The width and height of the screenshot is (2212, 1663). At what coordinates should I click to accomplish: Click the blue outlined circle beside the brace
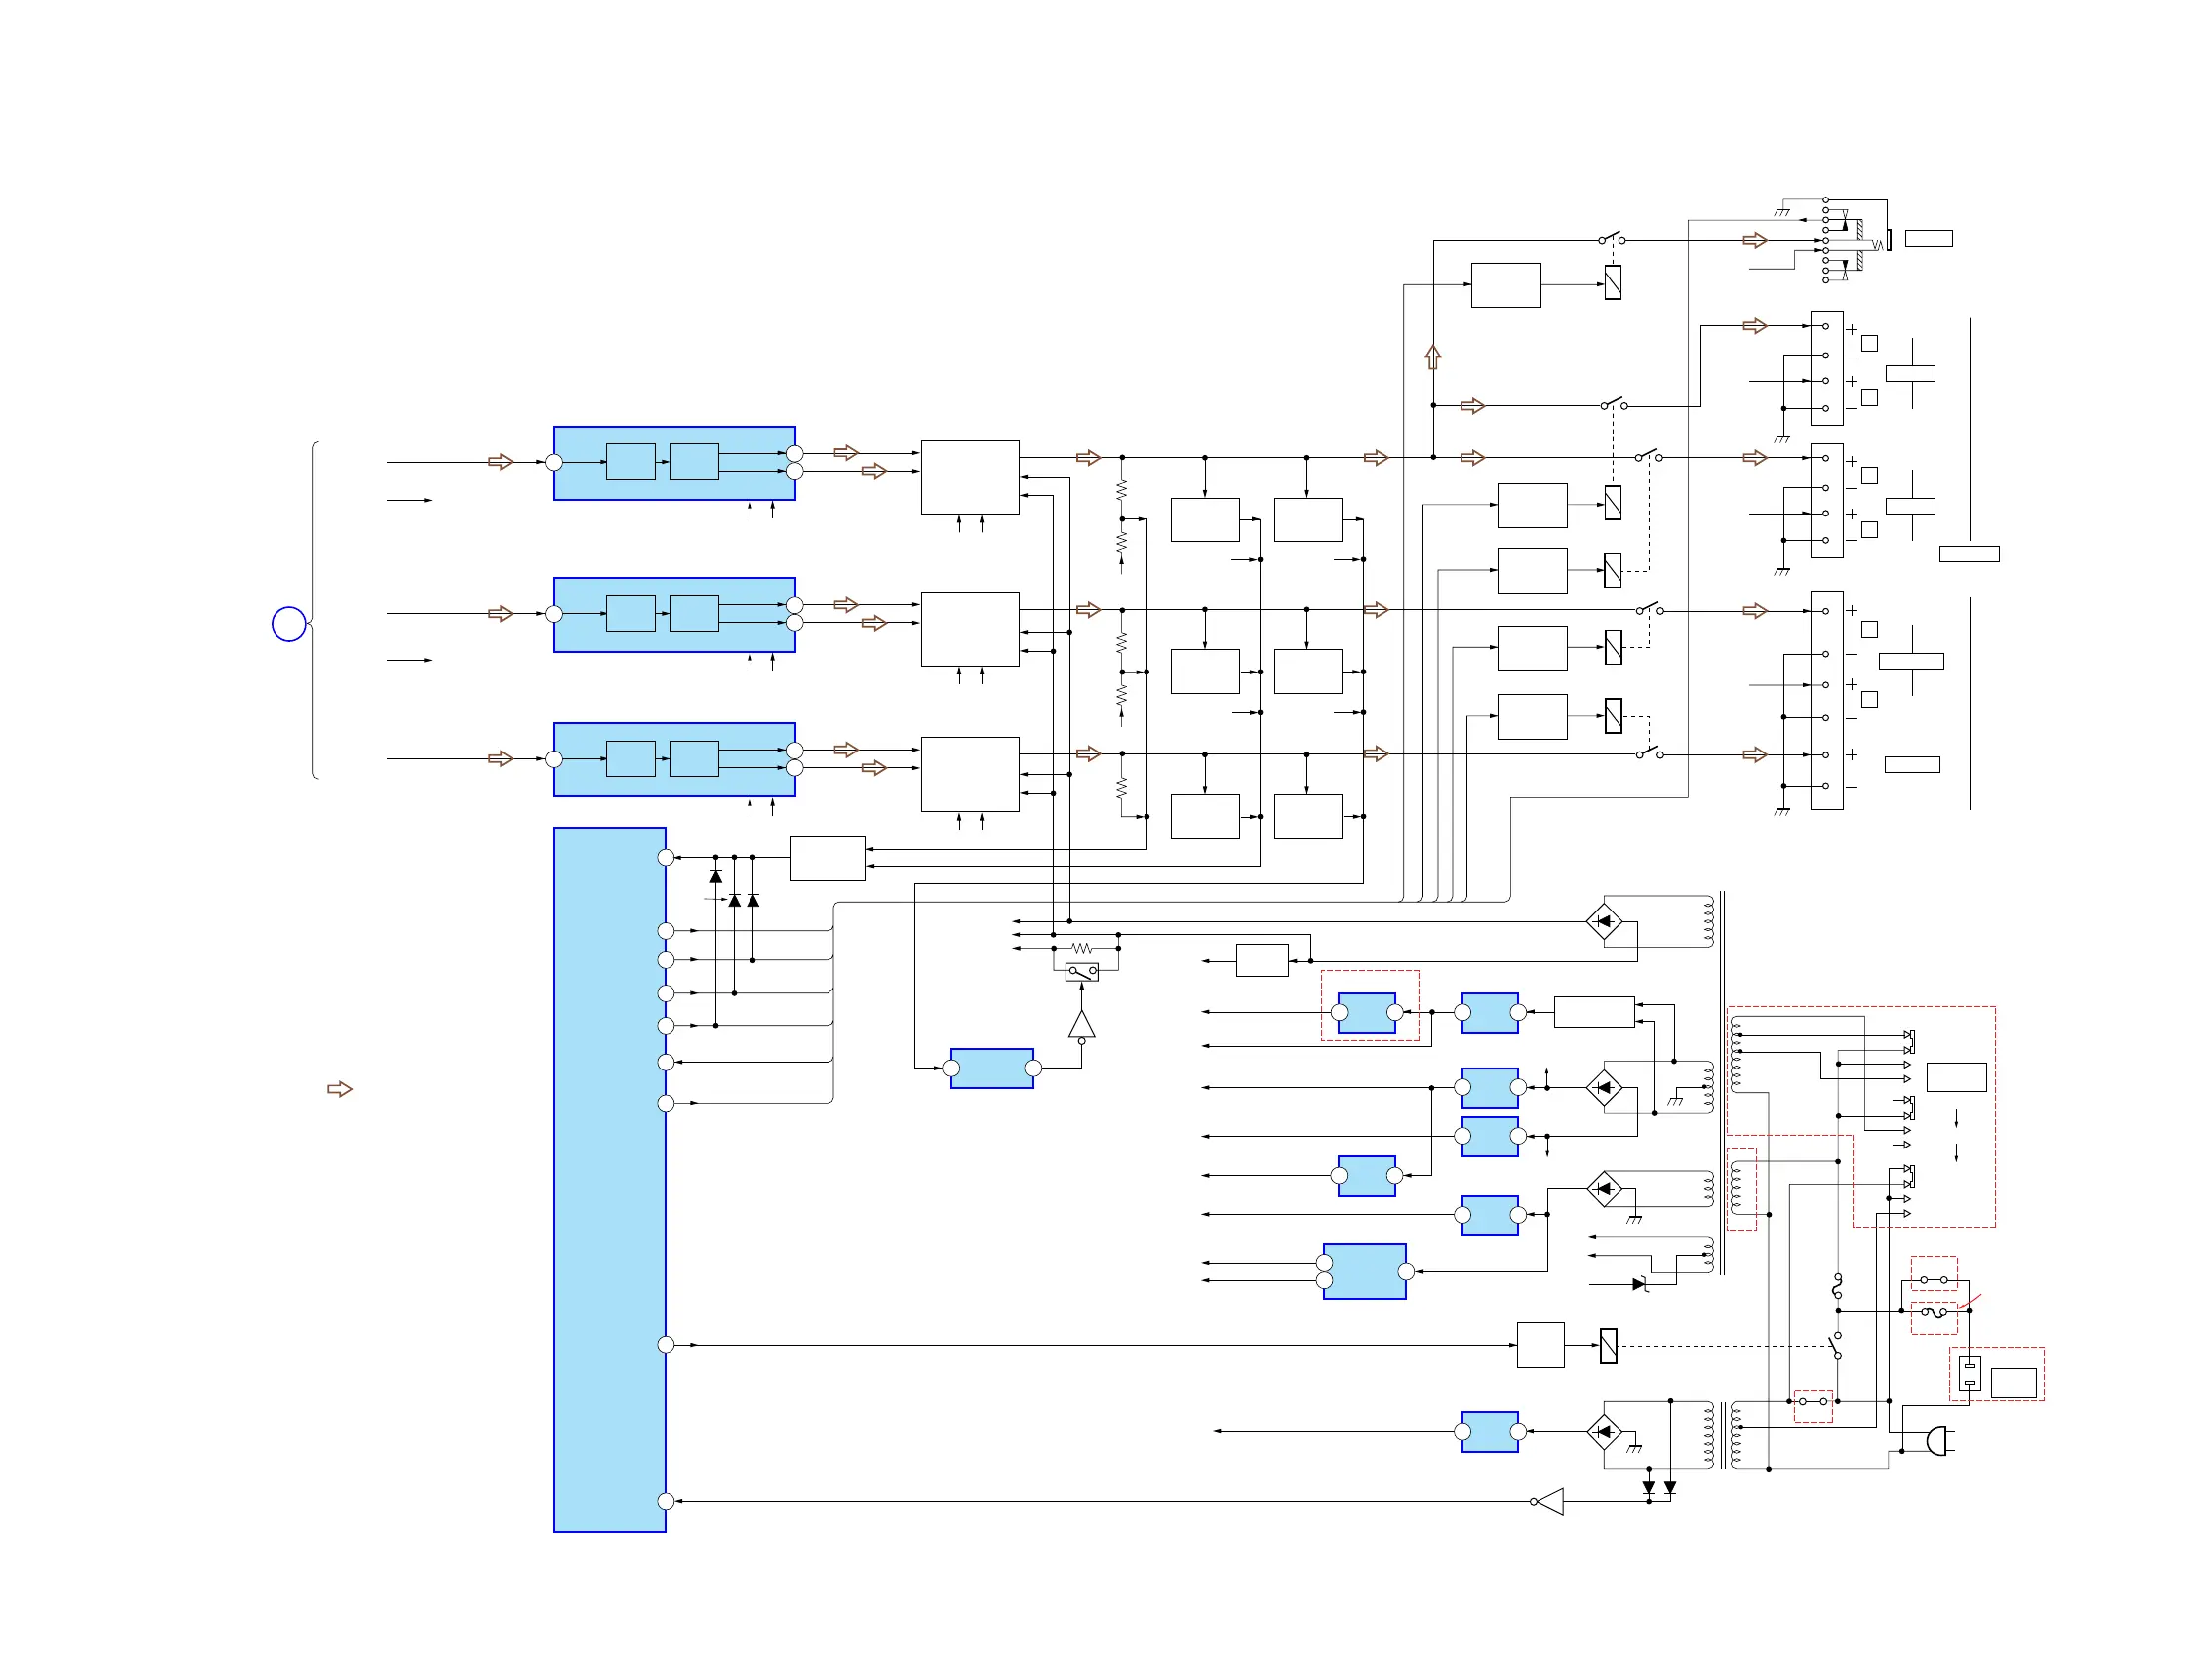289,624
